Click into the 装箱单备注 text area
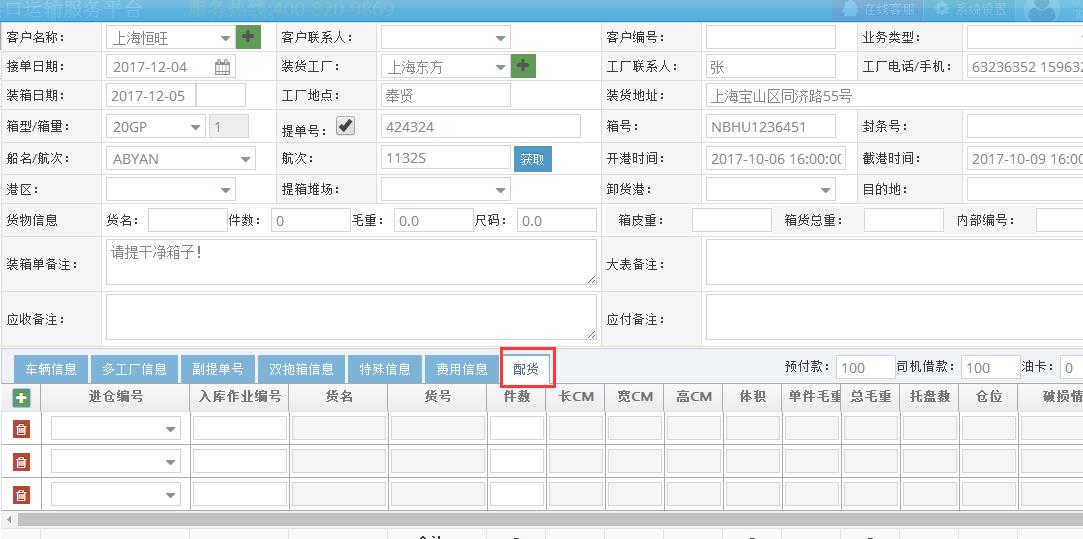1083x539 pixels. pyautogui.click(x=350, y=262)
